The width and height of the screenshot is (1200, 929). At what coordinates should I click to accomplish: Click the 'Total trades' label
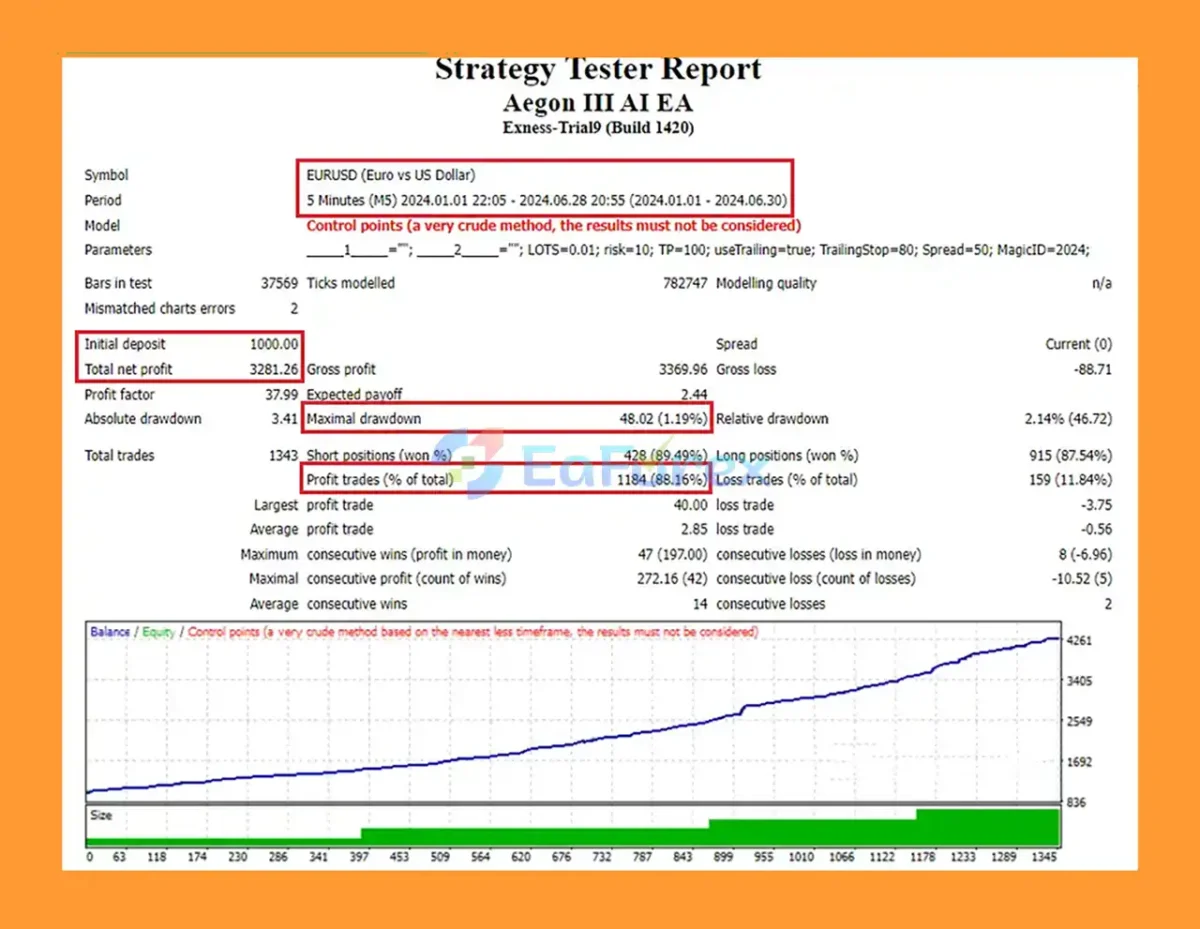pyautogui.click(x=119, y=455)
